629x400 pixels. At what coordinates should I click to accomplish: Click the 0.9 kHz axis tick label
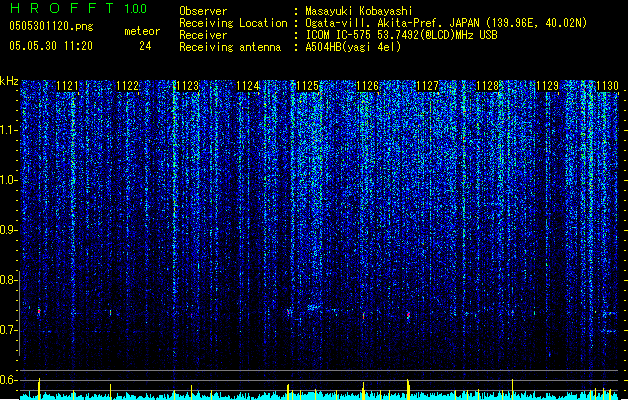[8, 230]
